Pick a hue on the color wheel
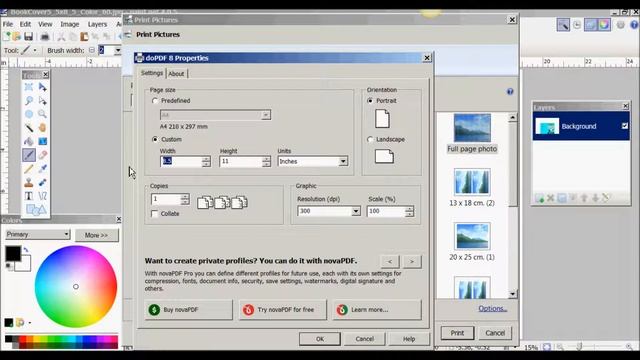The width and height of the screenshot is (640, 360). tap(76, 287)
